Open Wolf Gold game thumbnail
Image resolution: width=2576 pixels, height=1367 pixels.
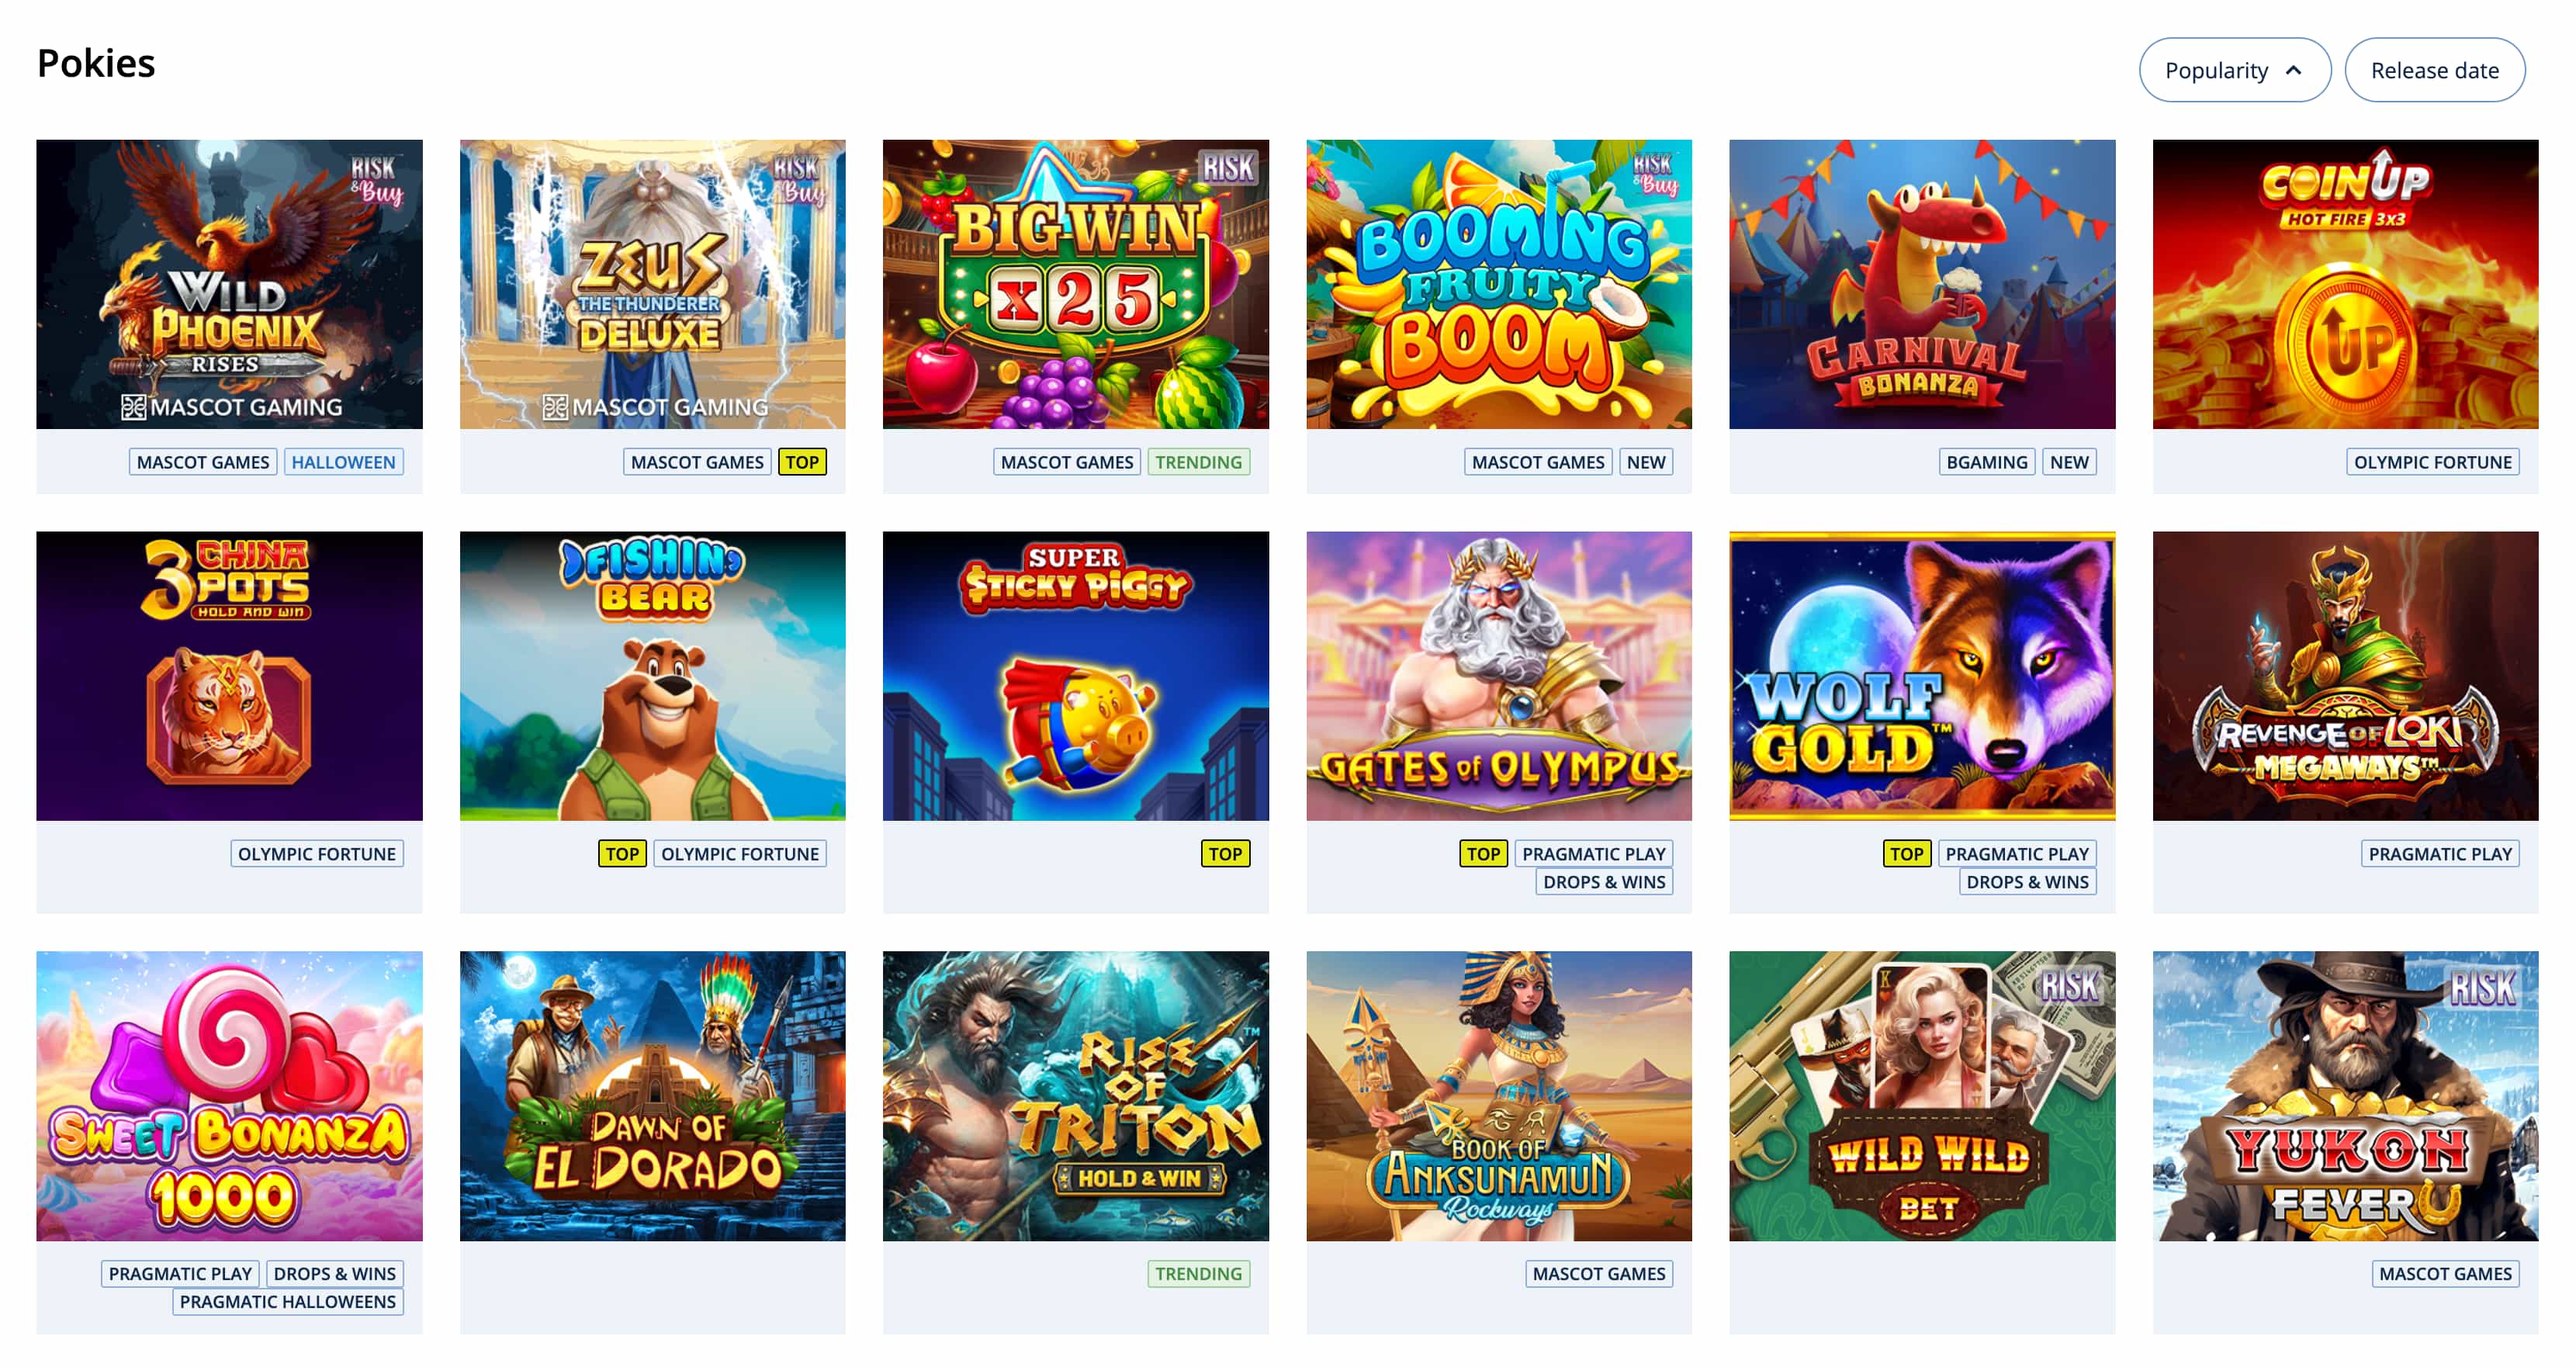pyautogui.click(x=1922, y=676)
